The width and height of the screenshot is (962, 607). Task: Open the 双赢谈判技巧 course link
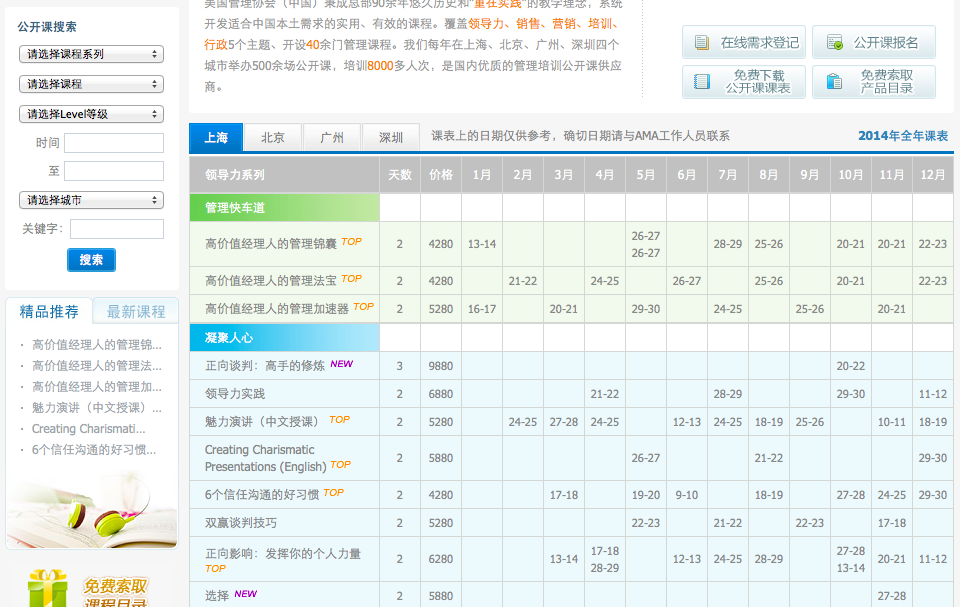pyautogui.click(x=241, y=523)
